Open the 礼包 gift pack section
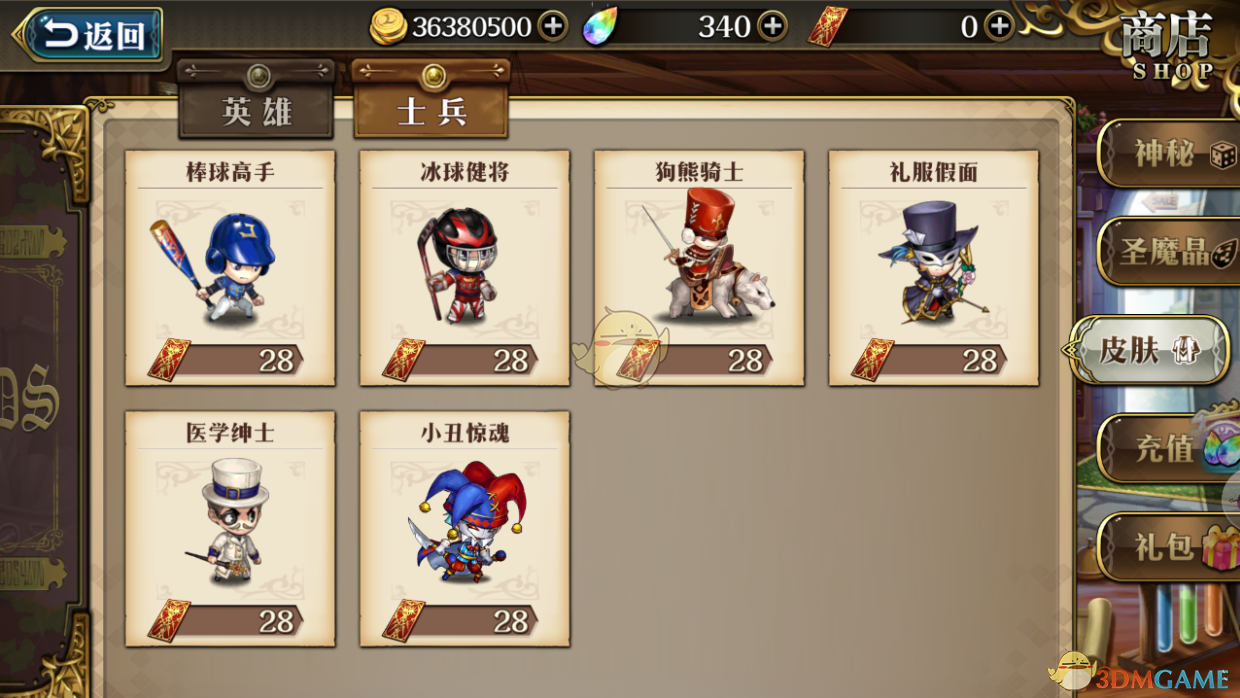Screen dimensions: 1240x698 (1170, 547)
